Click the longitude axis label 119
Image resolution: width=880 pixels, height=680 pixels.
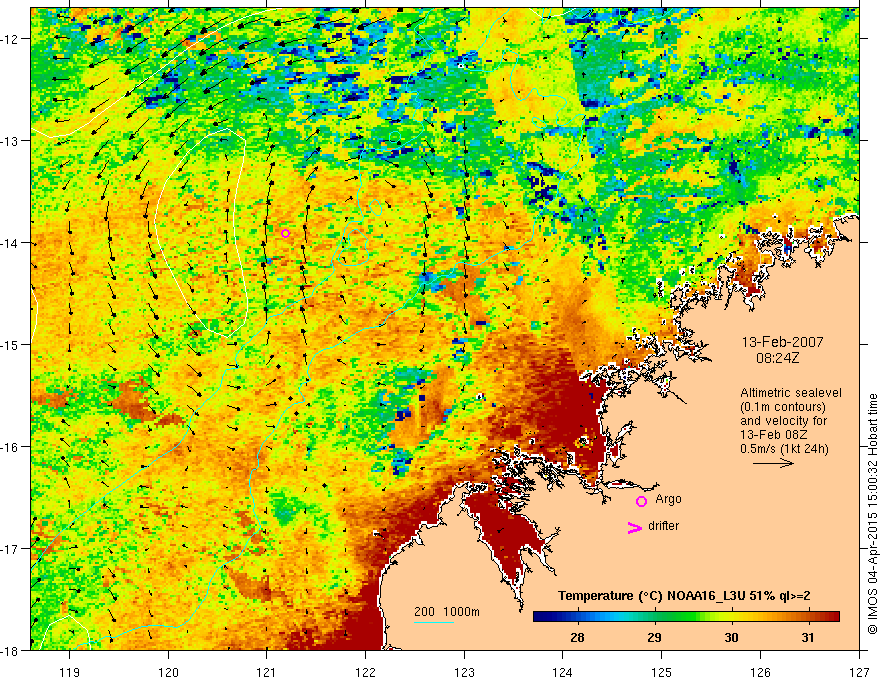[x=70, y=672]
